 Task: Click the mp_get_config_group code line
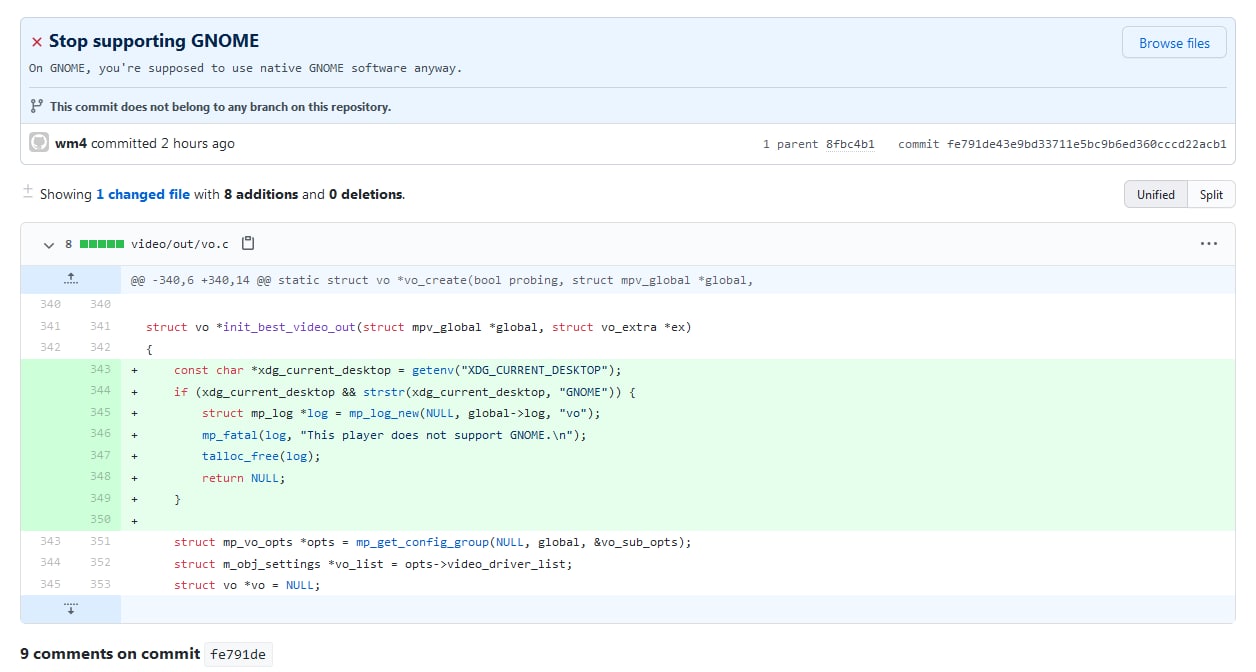point(432,543)
